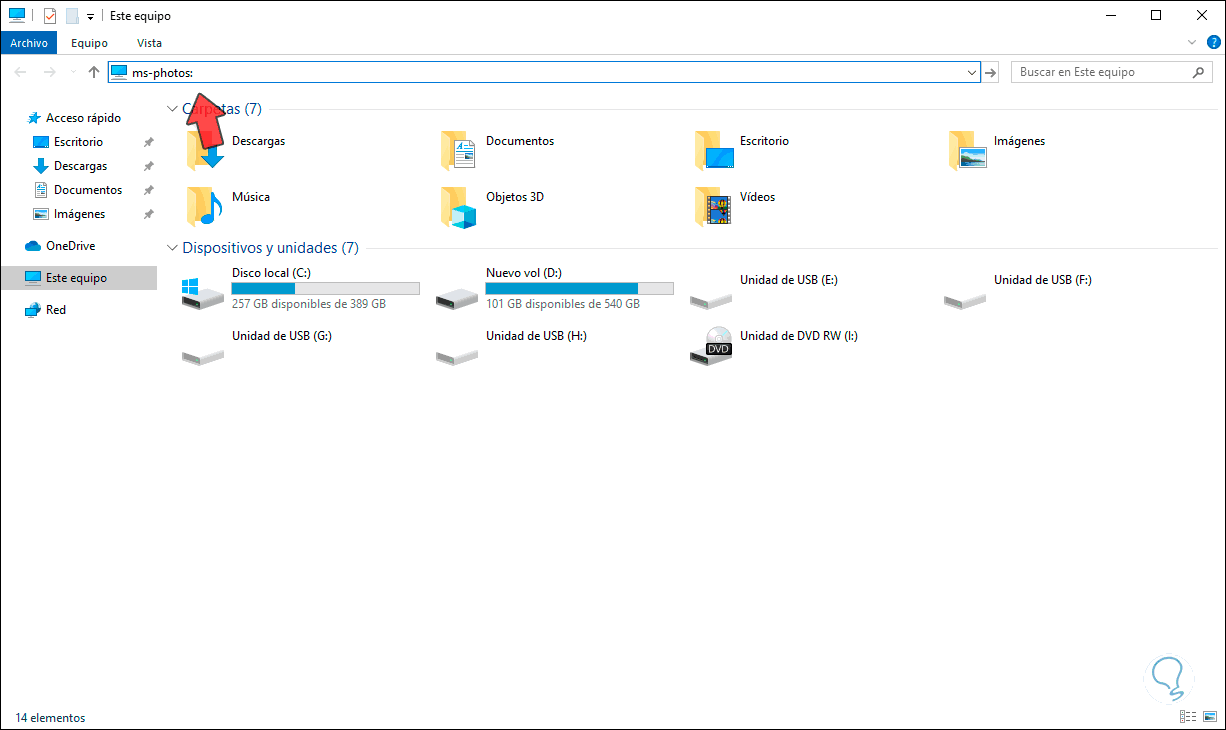The image size is (1226, 730).
Task: Open the Documentos folder icon in Carpetas
Action: click(x=458, y=151)
